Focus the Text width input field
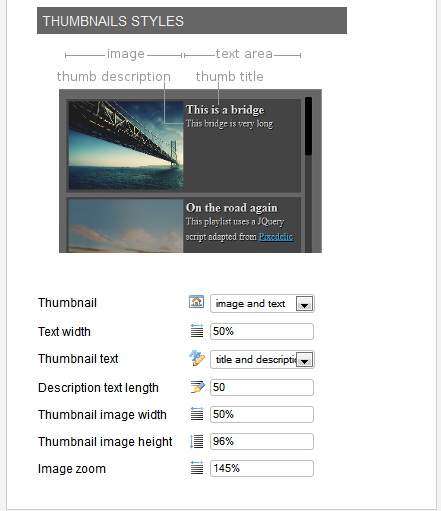 (x=262, y=331)
